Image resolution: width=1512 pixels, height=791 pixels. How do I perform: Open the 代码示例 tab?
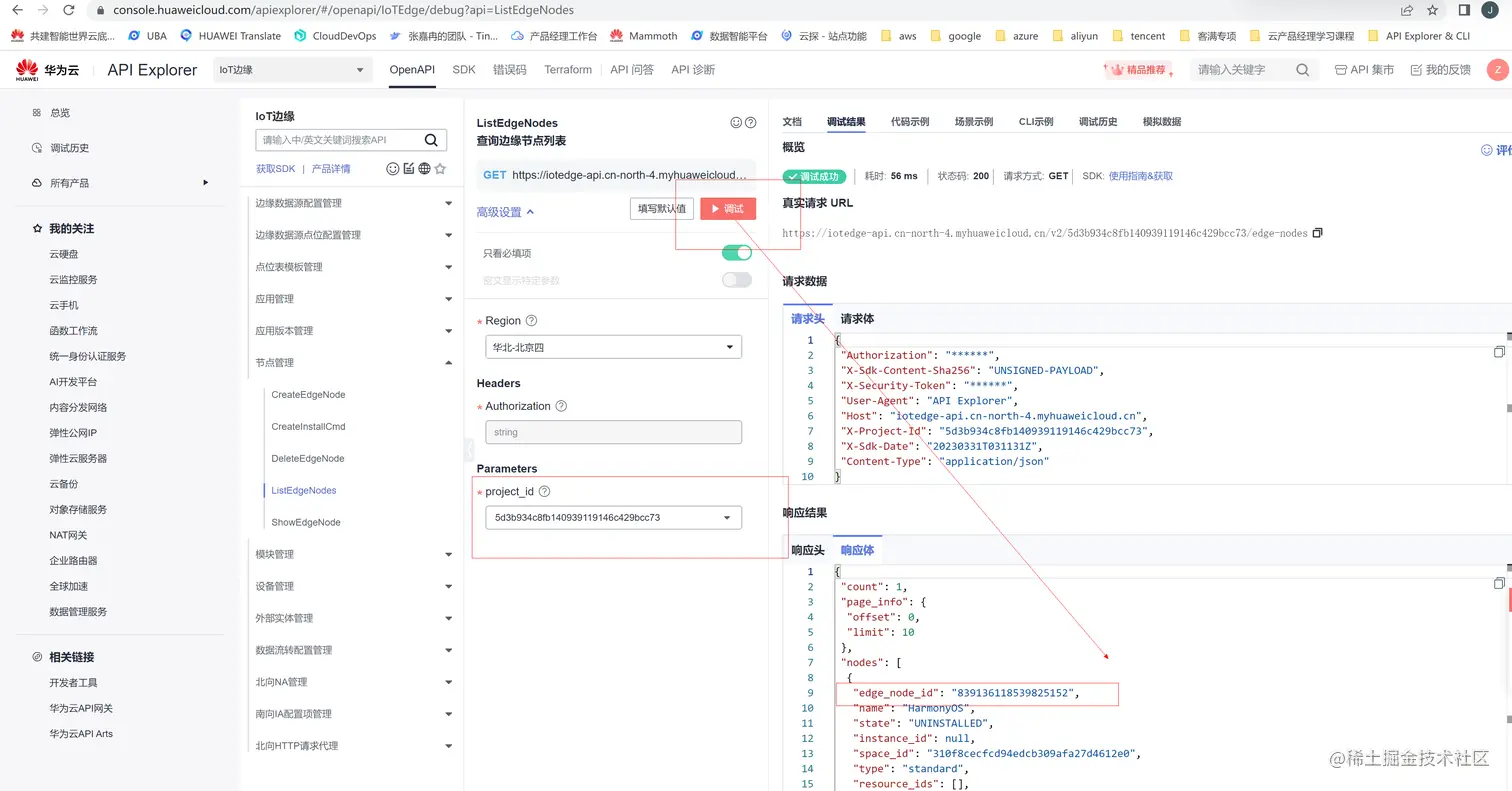tap(910, 122)
